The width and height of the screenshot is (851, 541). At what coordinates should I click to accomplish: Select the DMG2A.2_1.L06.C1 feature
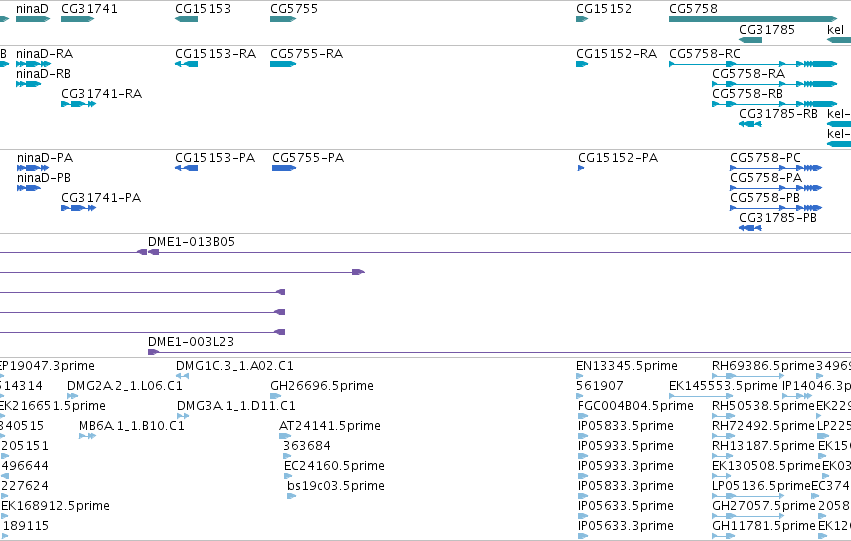click(x=125, y=386)
